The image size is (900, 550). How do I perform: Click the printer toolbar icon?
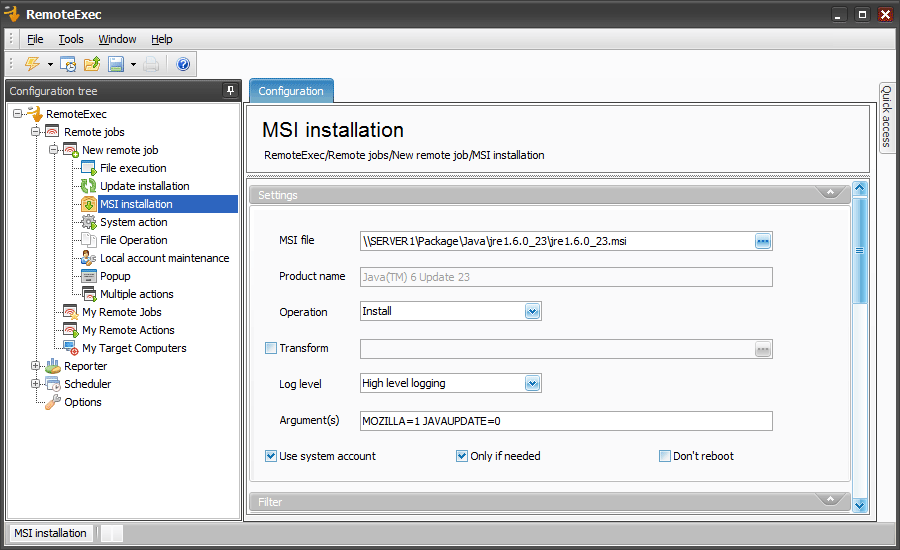(152, 64)
